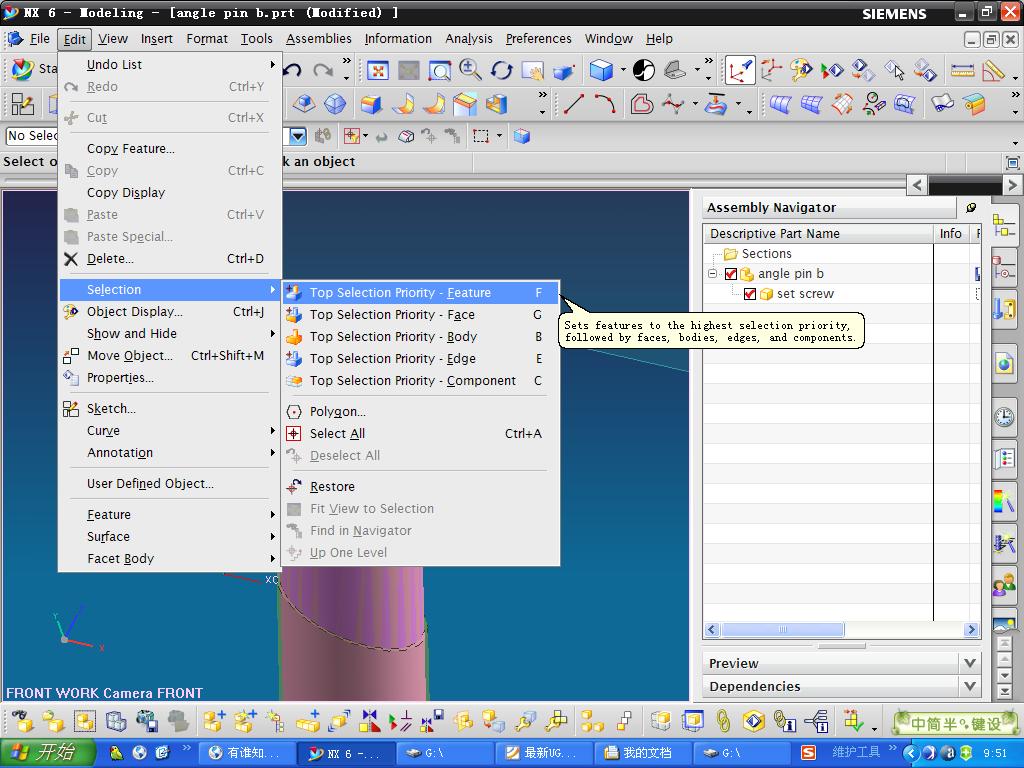Click the black-white face analysis icon
Viewport: 1024px width, 768px height.
[644, 70]
